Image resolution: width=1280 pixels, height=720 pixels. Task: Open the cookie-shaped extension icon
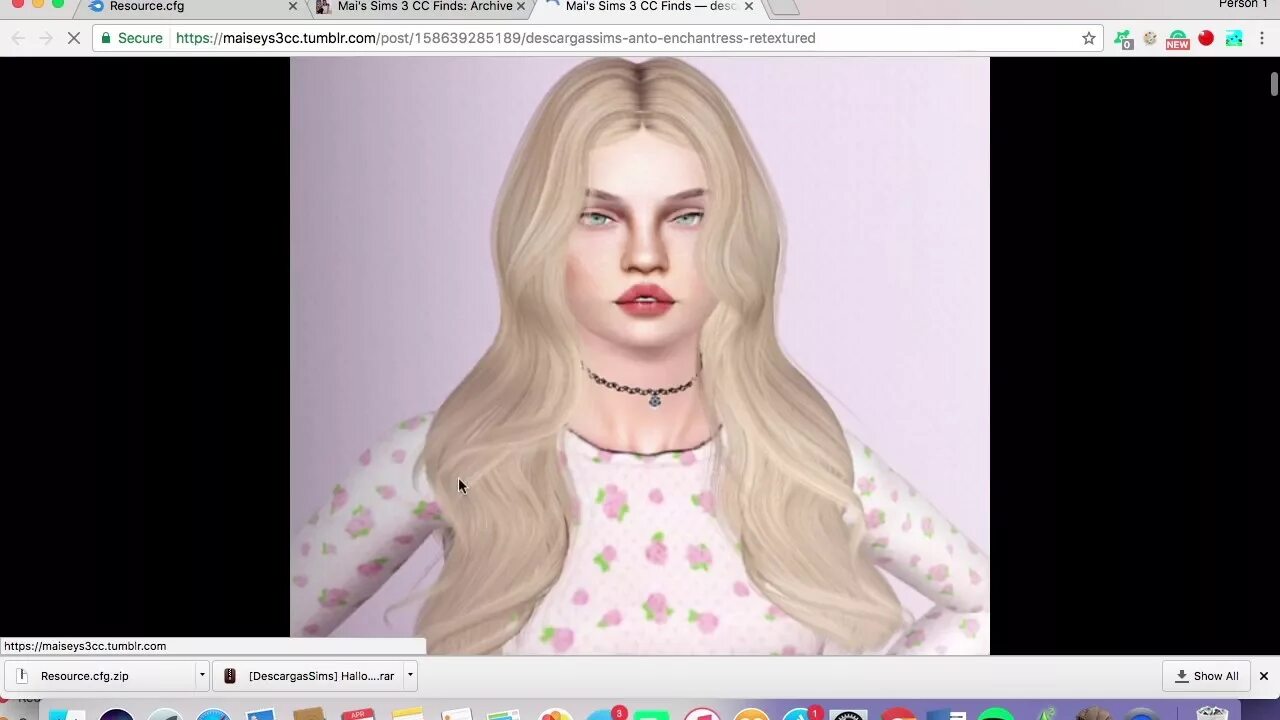tap(1150, 38)
